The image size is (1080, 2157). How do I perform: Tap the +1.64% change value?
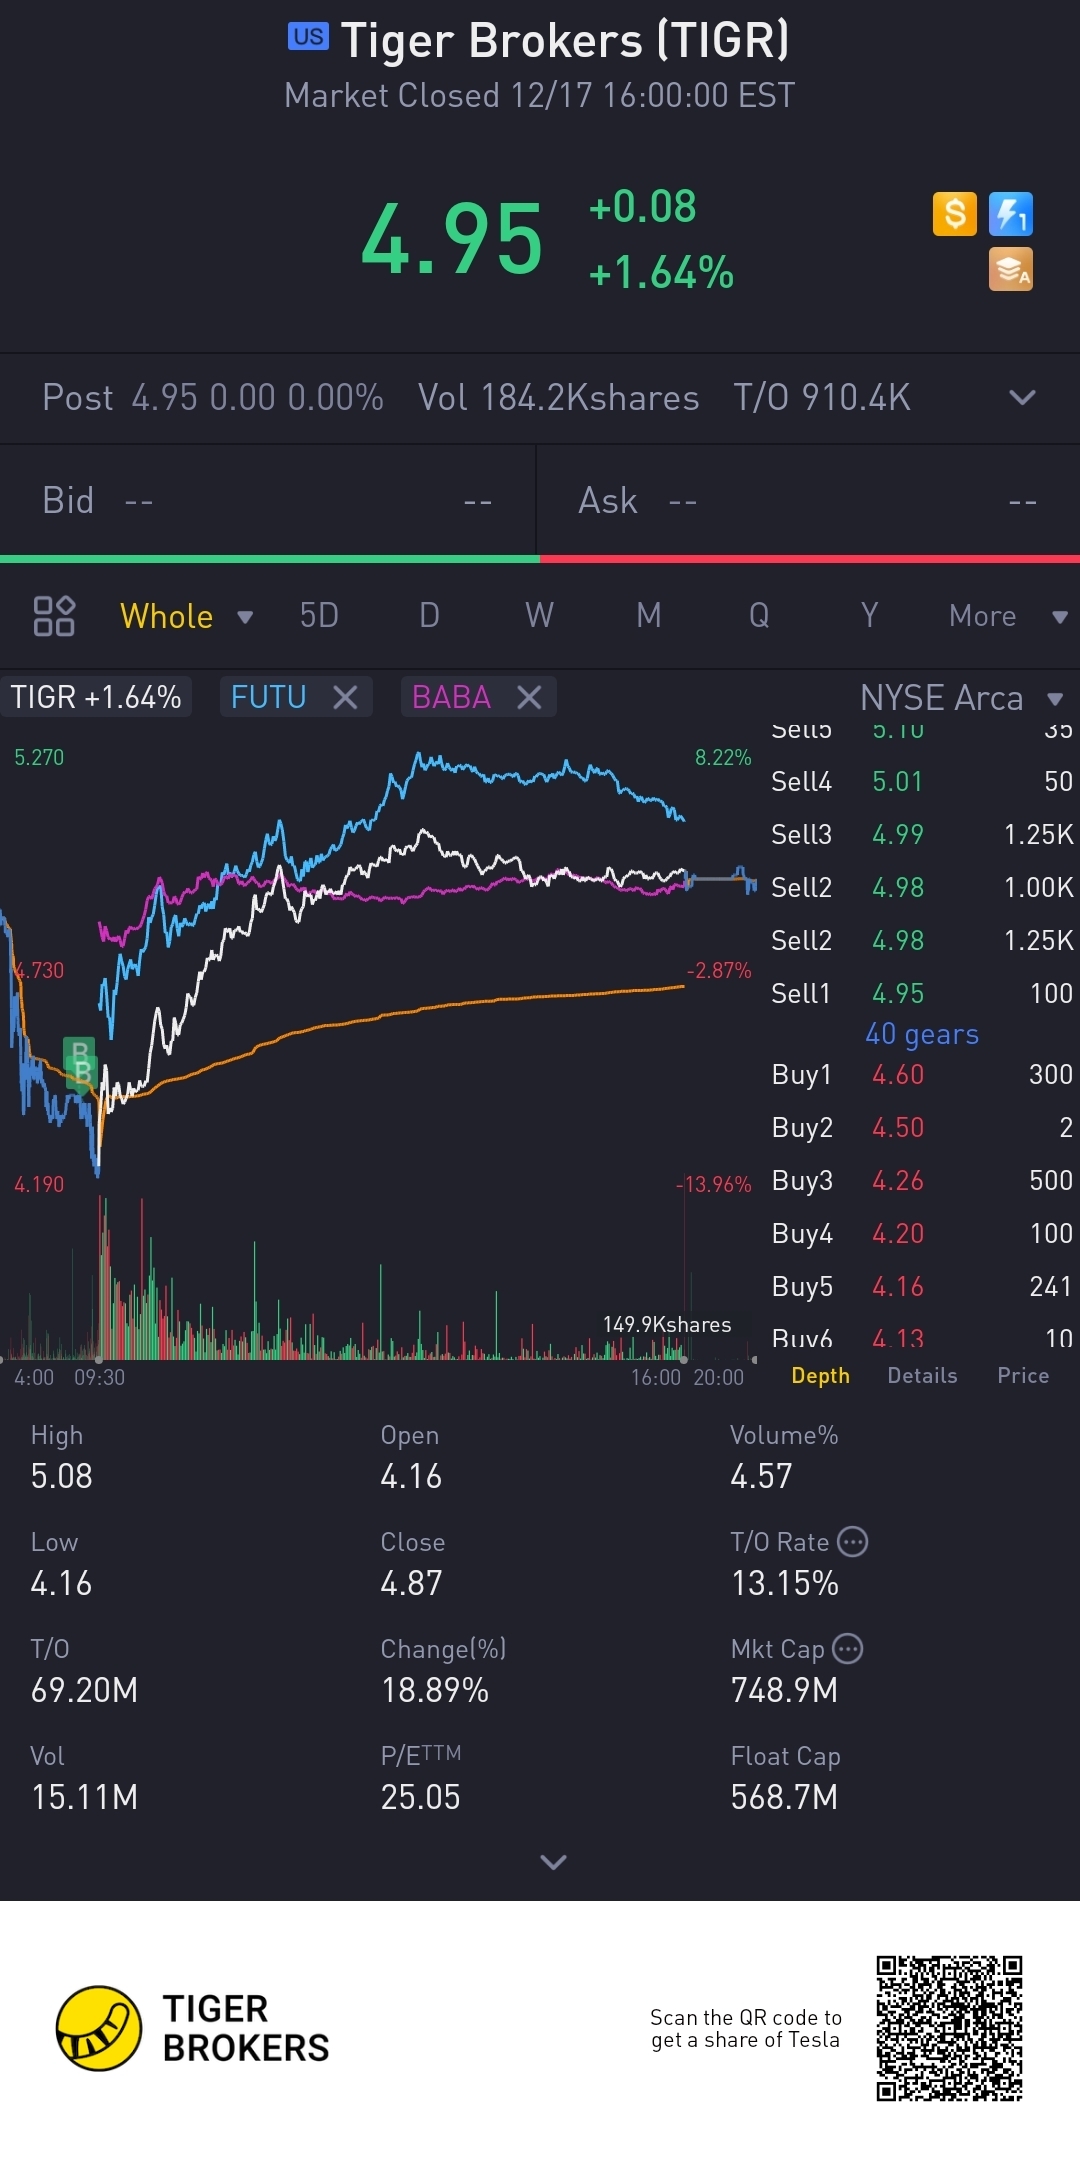[x=661, y=272]
